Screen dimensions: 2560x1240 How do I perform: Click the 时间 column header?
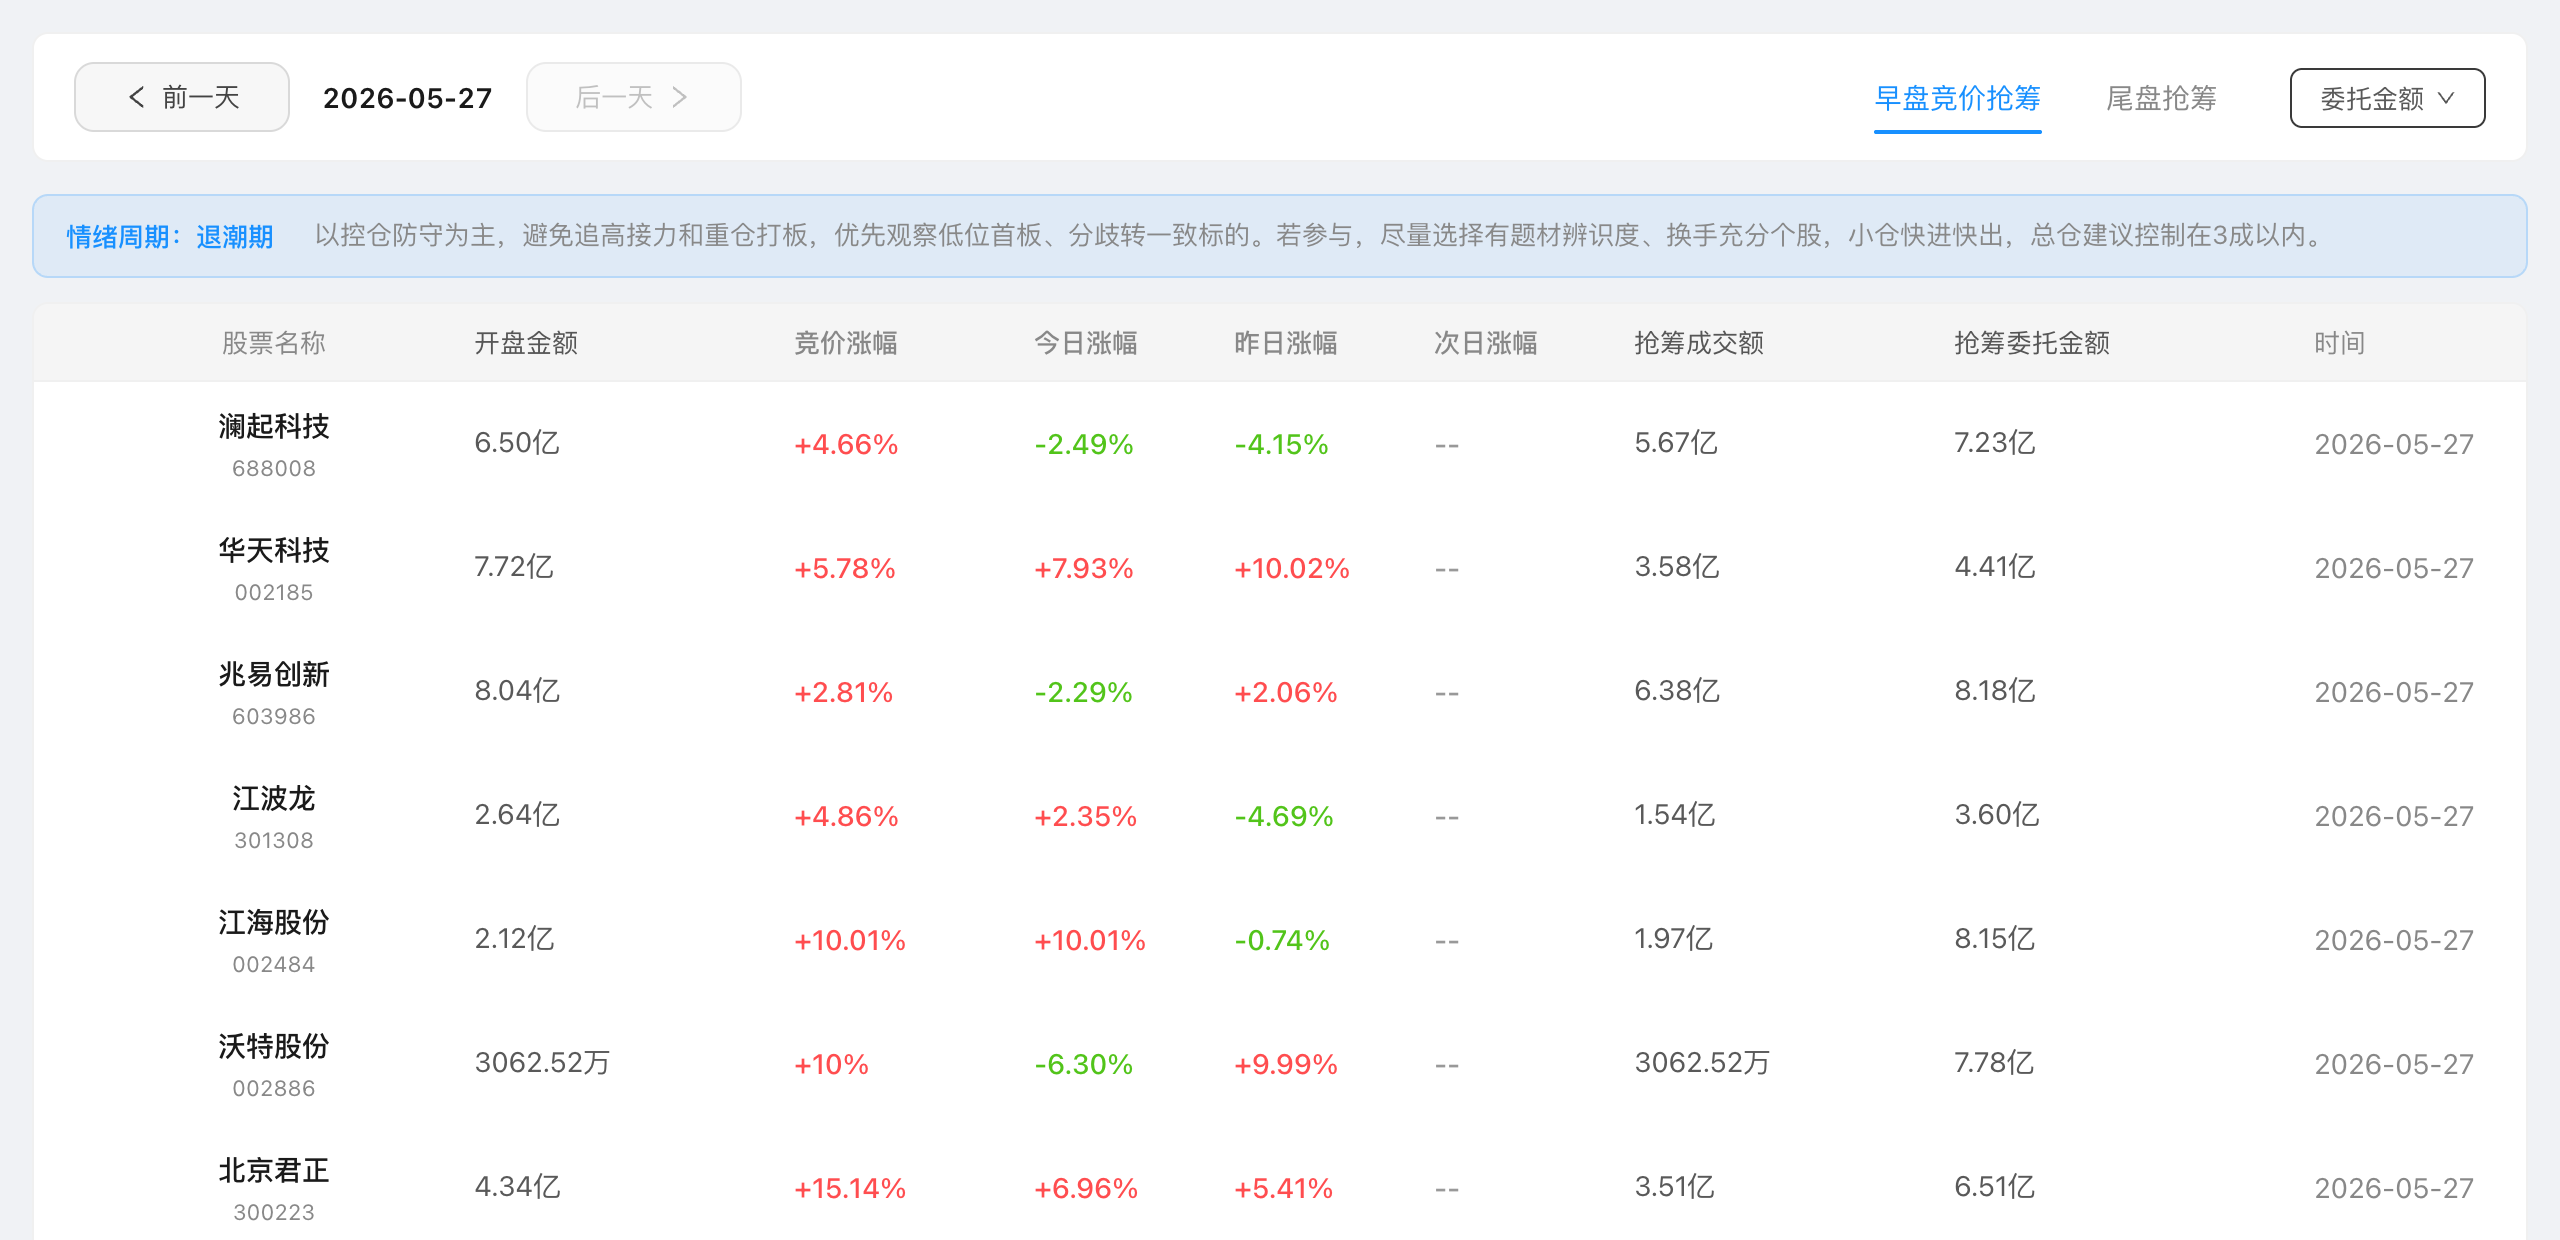point(2340,343)
